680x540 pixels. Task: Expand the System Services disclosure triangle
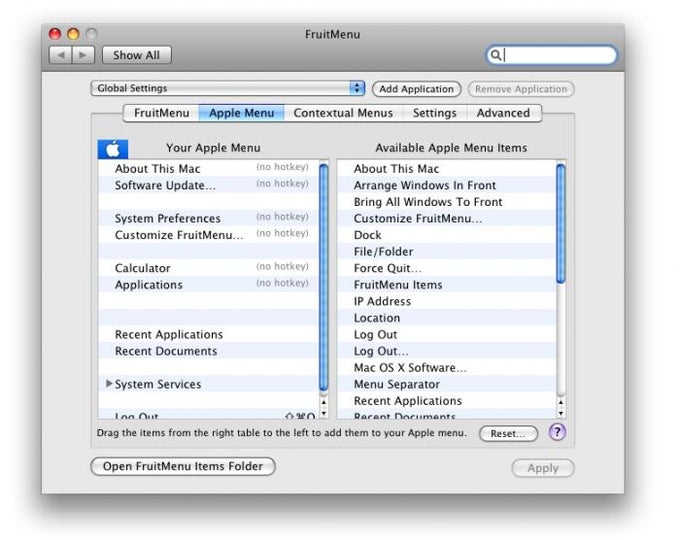pyautogui.click(x=109, y=383)
